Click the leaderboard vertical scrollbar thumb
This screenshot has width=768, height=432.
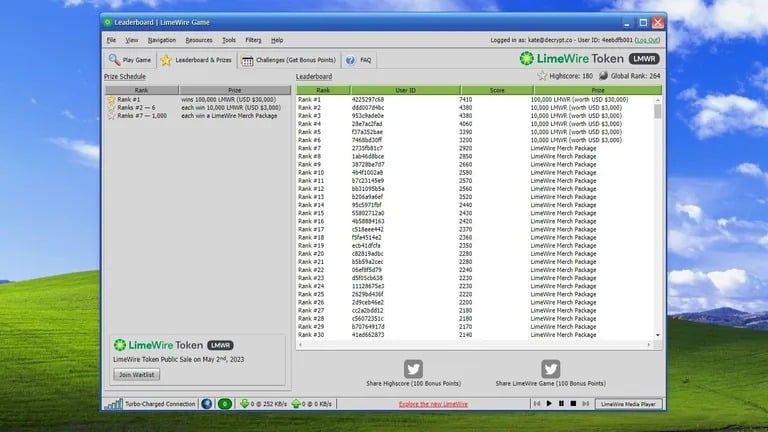[x=658, y=111]
